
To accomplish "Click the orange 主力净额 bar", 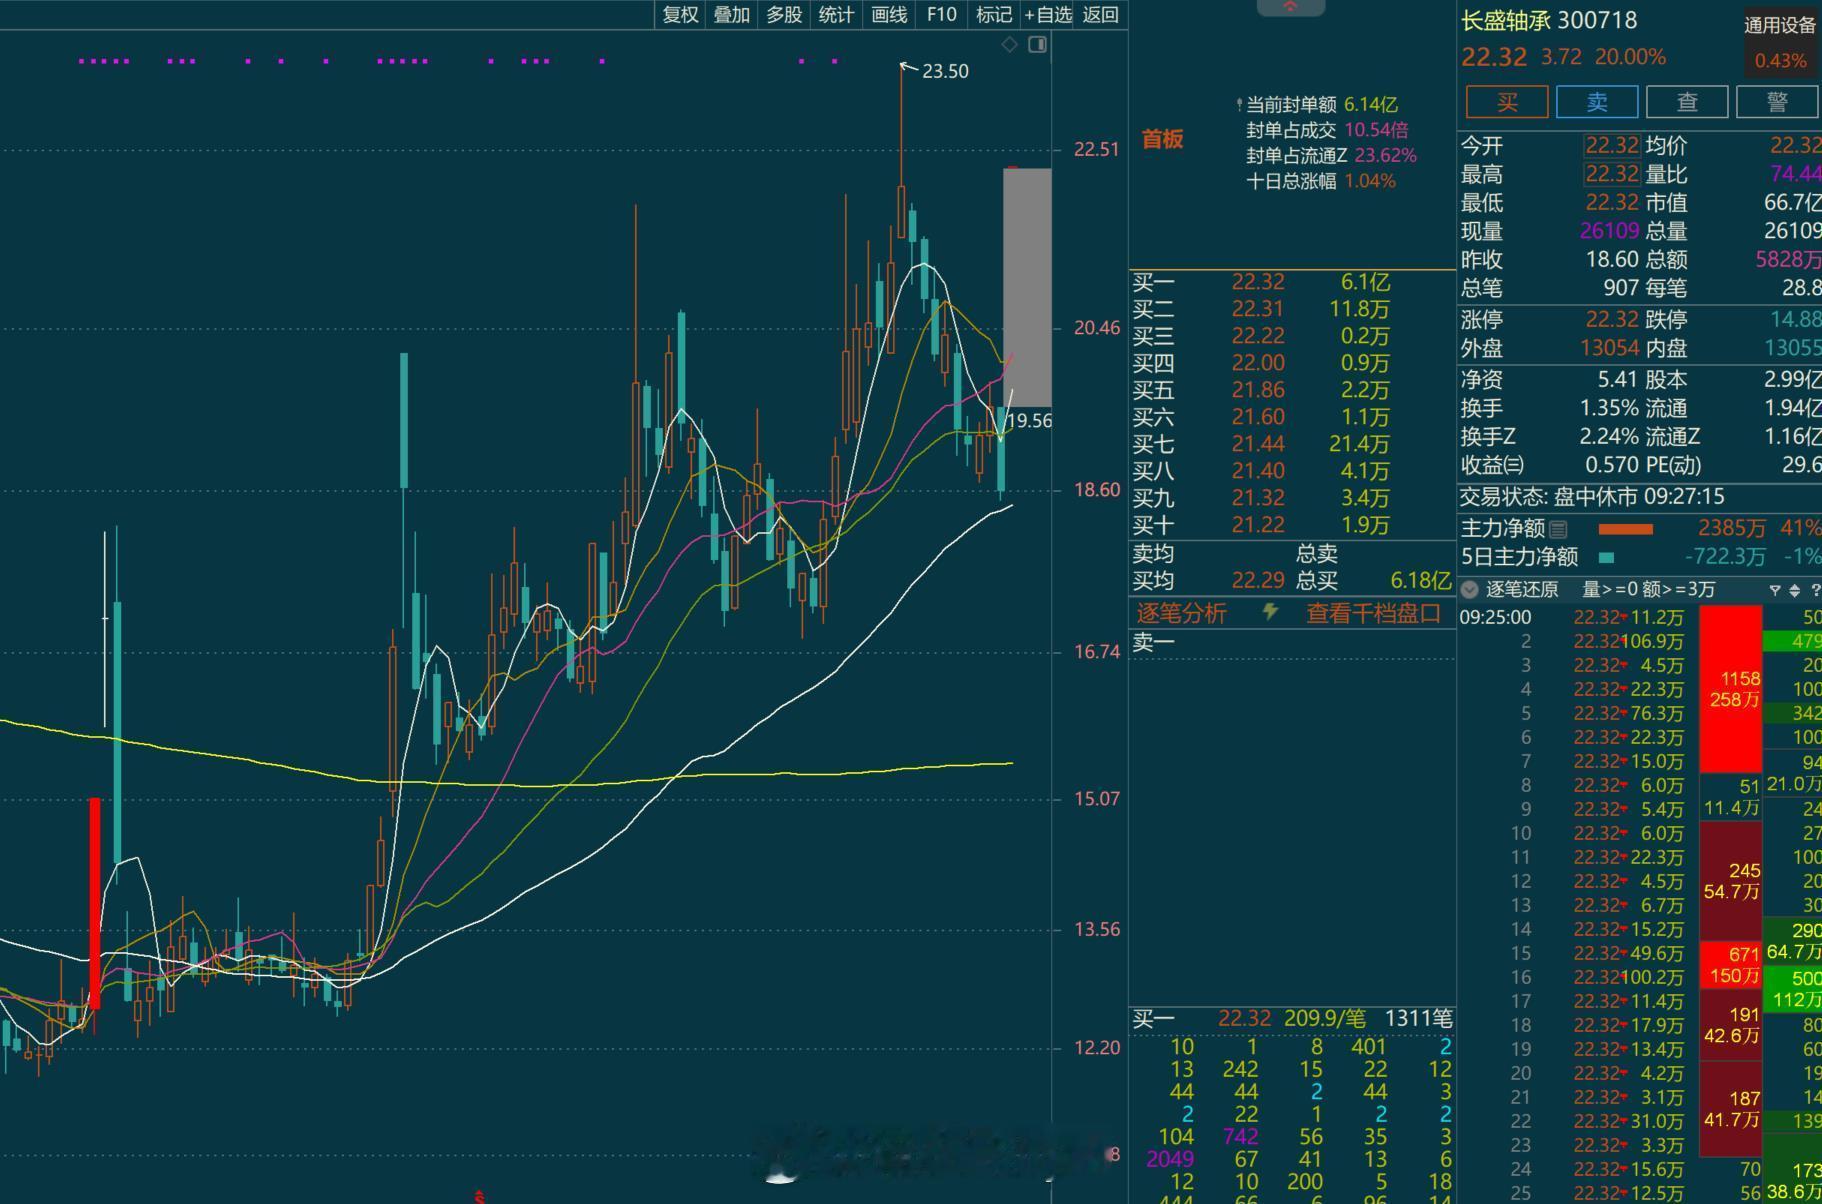I will [1625, 529].
